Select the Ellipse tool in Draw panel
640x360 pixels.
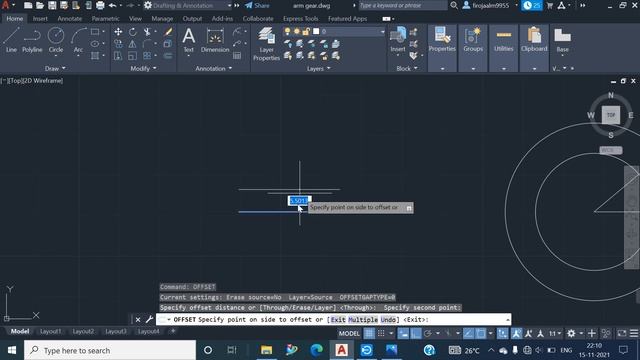(95, 44)
